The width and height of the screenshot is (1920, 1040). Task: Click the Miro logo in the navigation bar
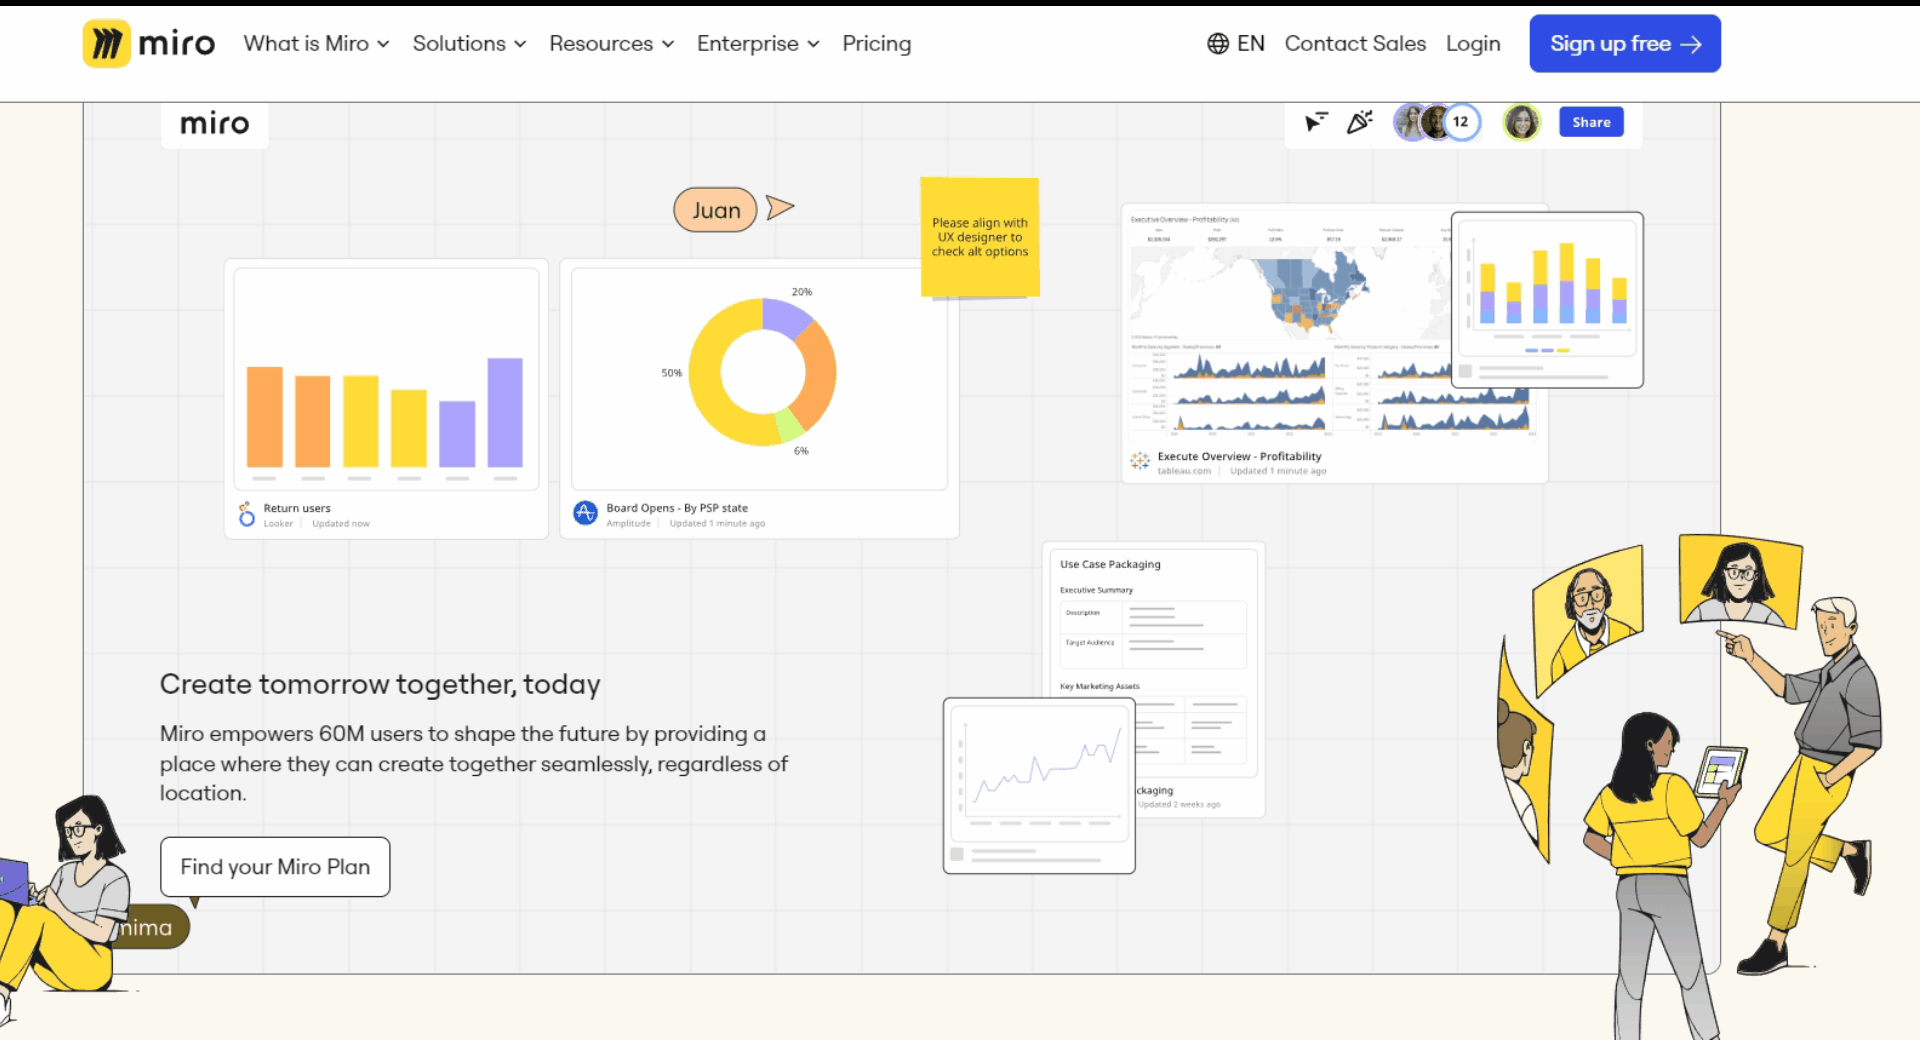(x=149, y=43)
